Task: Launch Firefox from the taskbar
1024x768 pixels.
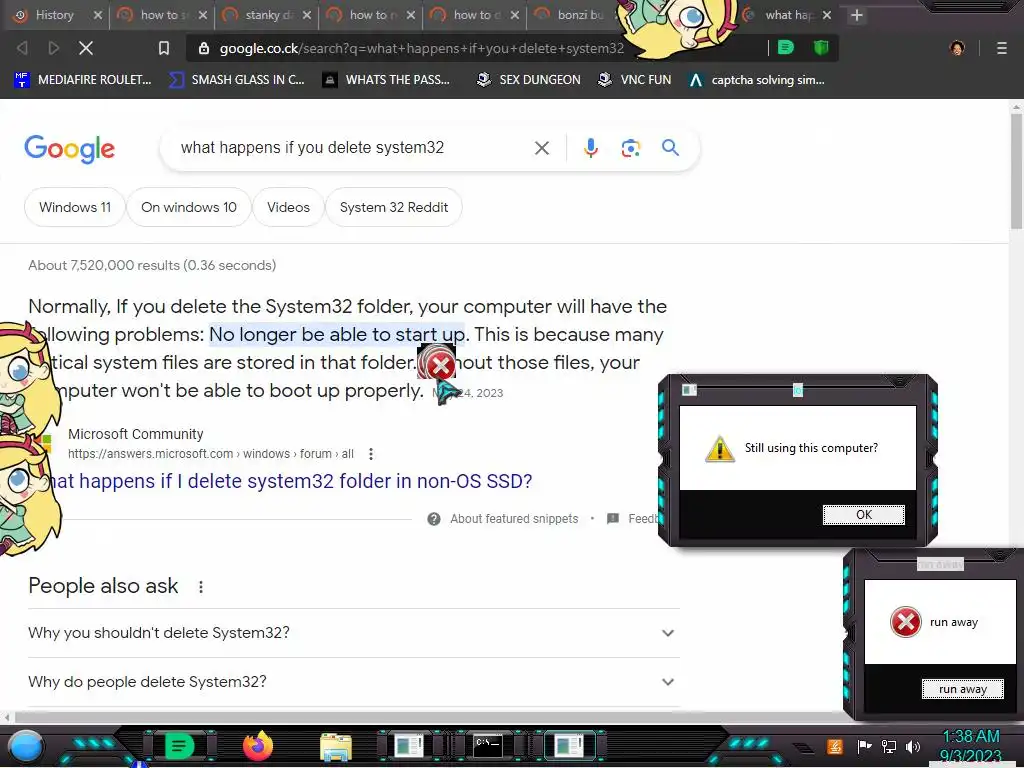Action: 257,746
